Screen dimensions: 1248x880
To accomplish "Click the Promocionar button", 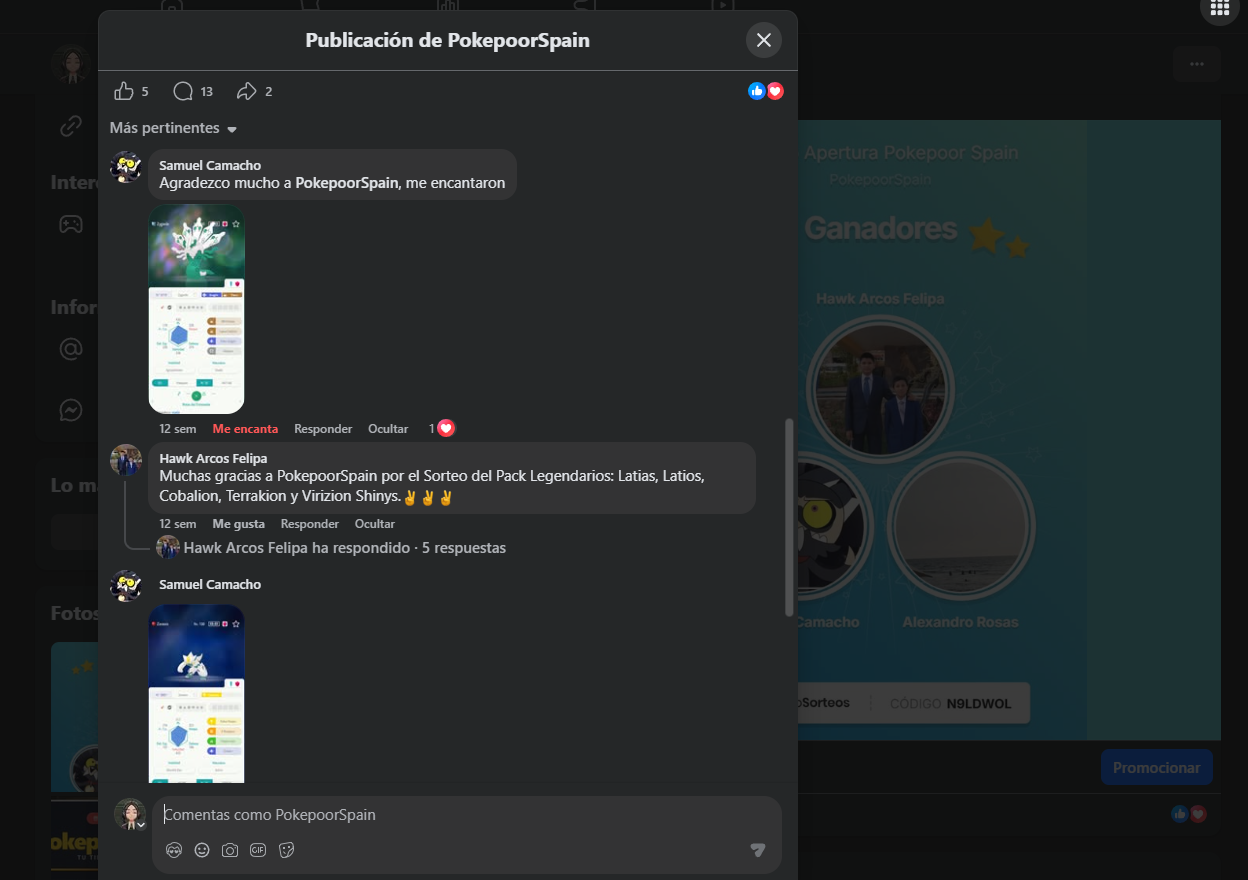I will tap(1156, 767).
